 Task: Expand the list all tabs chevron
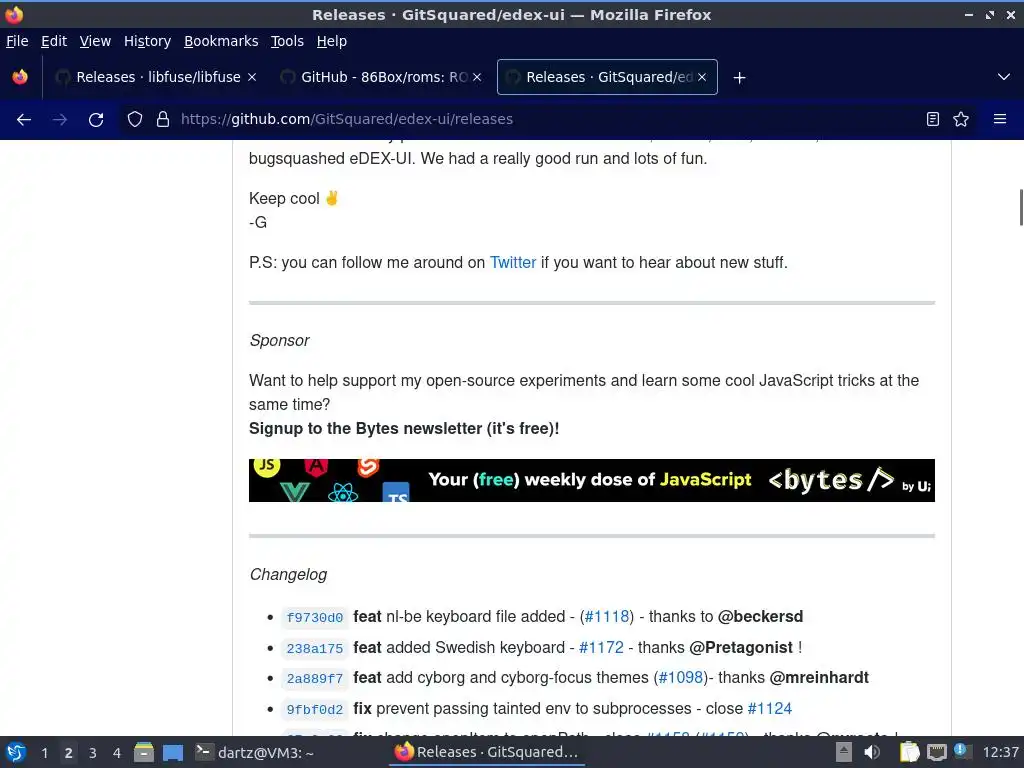(1004, 77)
